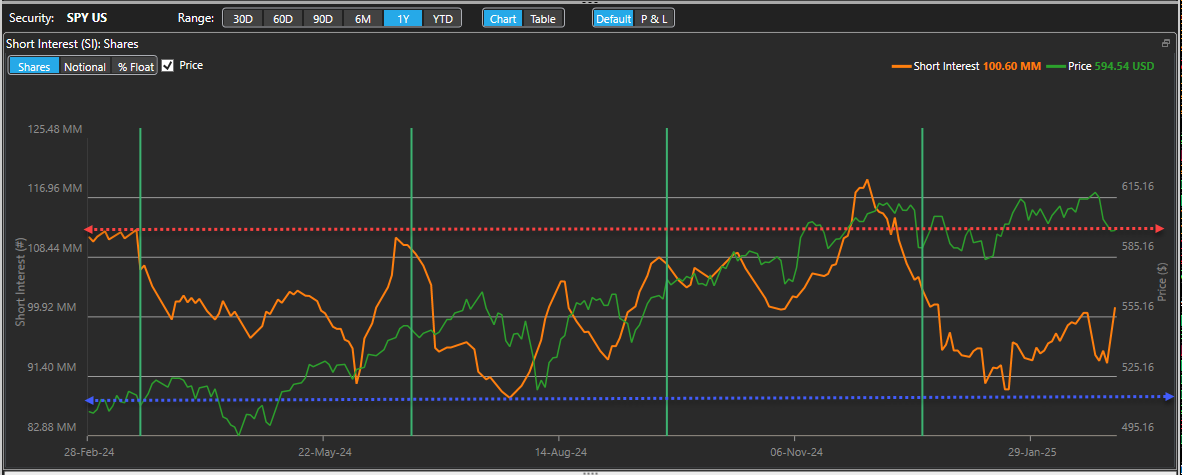The height and width of the screenshot is (475, 1182).
Task: Switch short interest to Notional
Action: coord(84,66)
